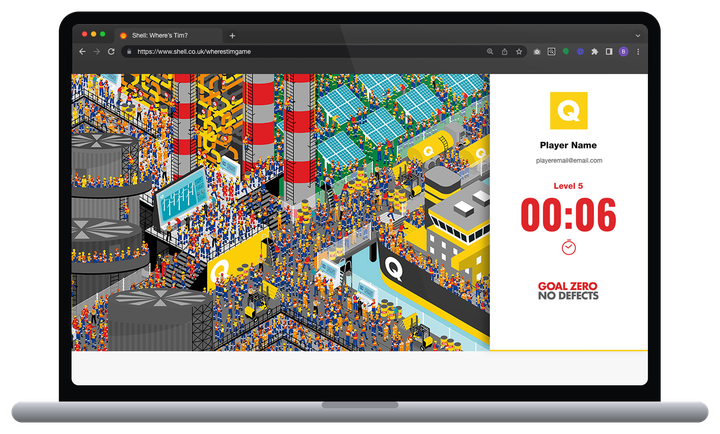Click the camera extension icon
This screenshot has height=434, width=720.
tap(537, 52)
